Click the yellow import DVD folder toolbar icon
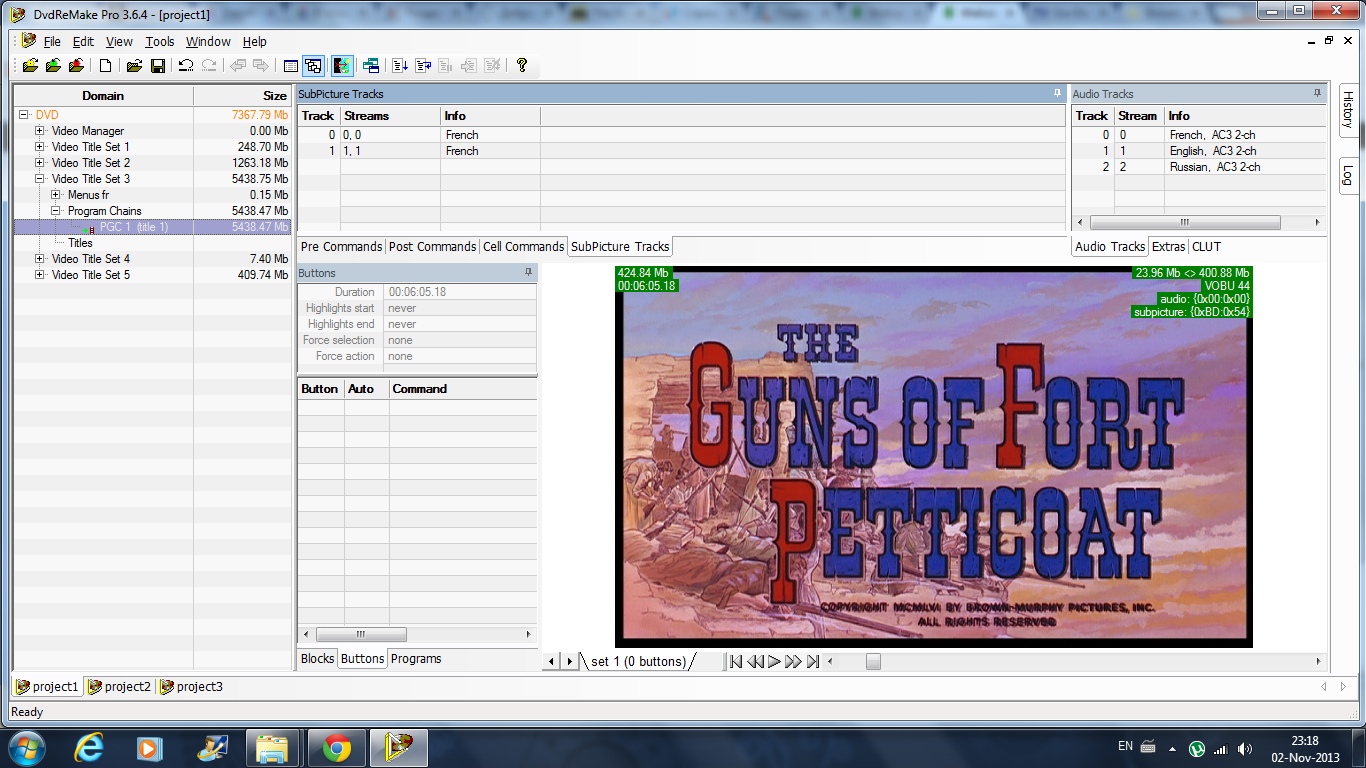This screenshot has width=1366, height=768. tap(30, 66)
